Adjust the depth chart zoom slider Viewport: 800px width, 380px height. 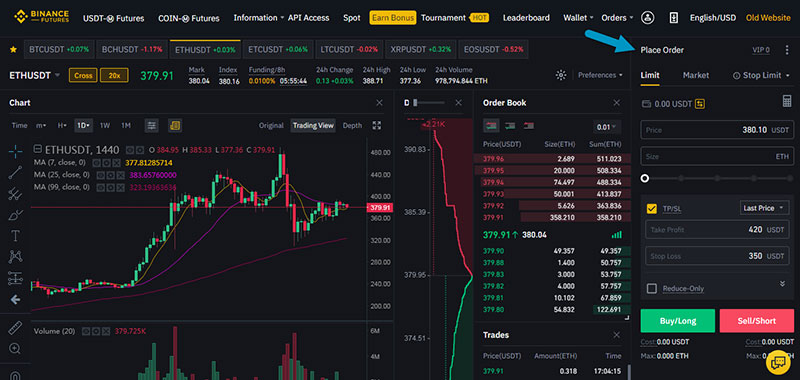[416, 103]
